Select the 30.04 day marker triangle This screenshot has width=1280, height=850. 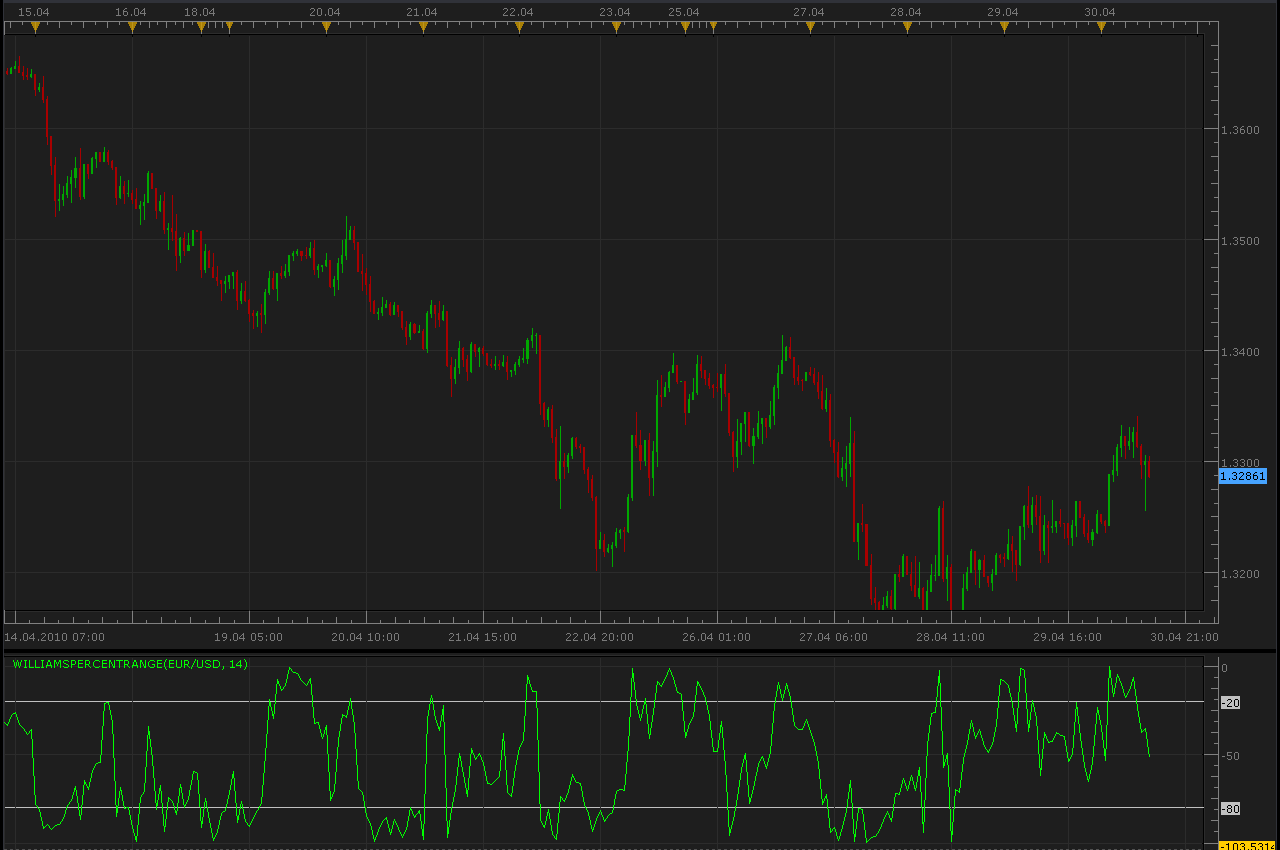[1101, 27]
